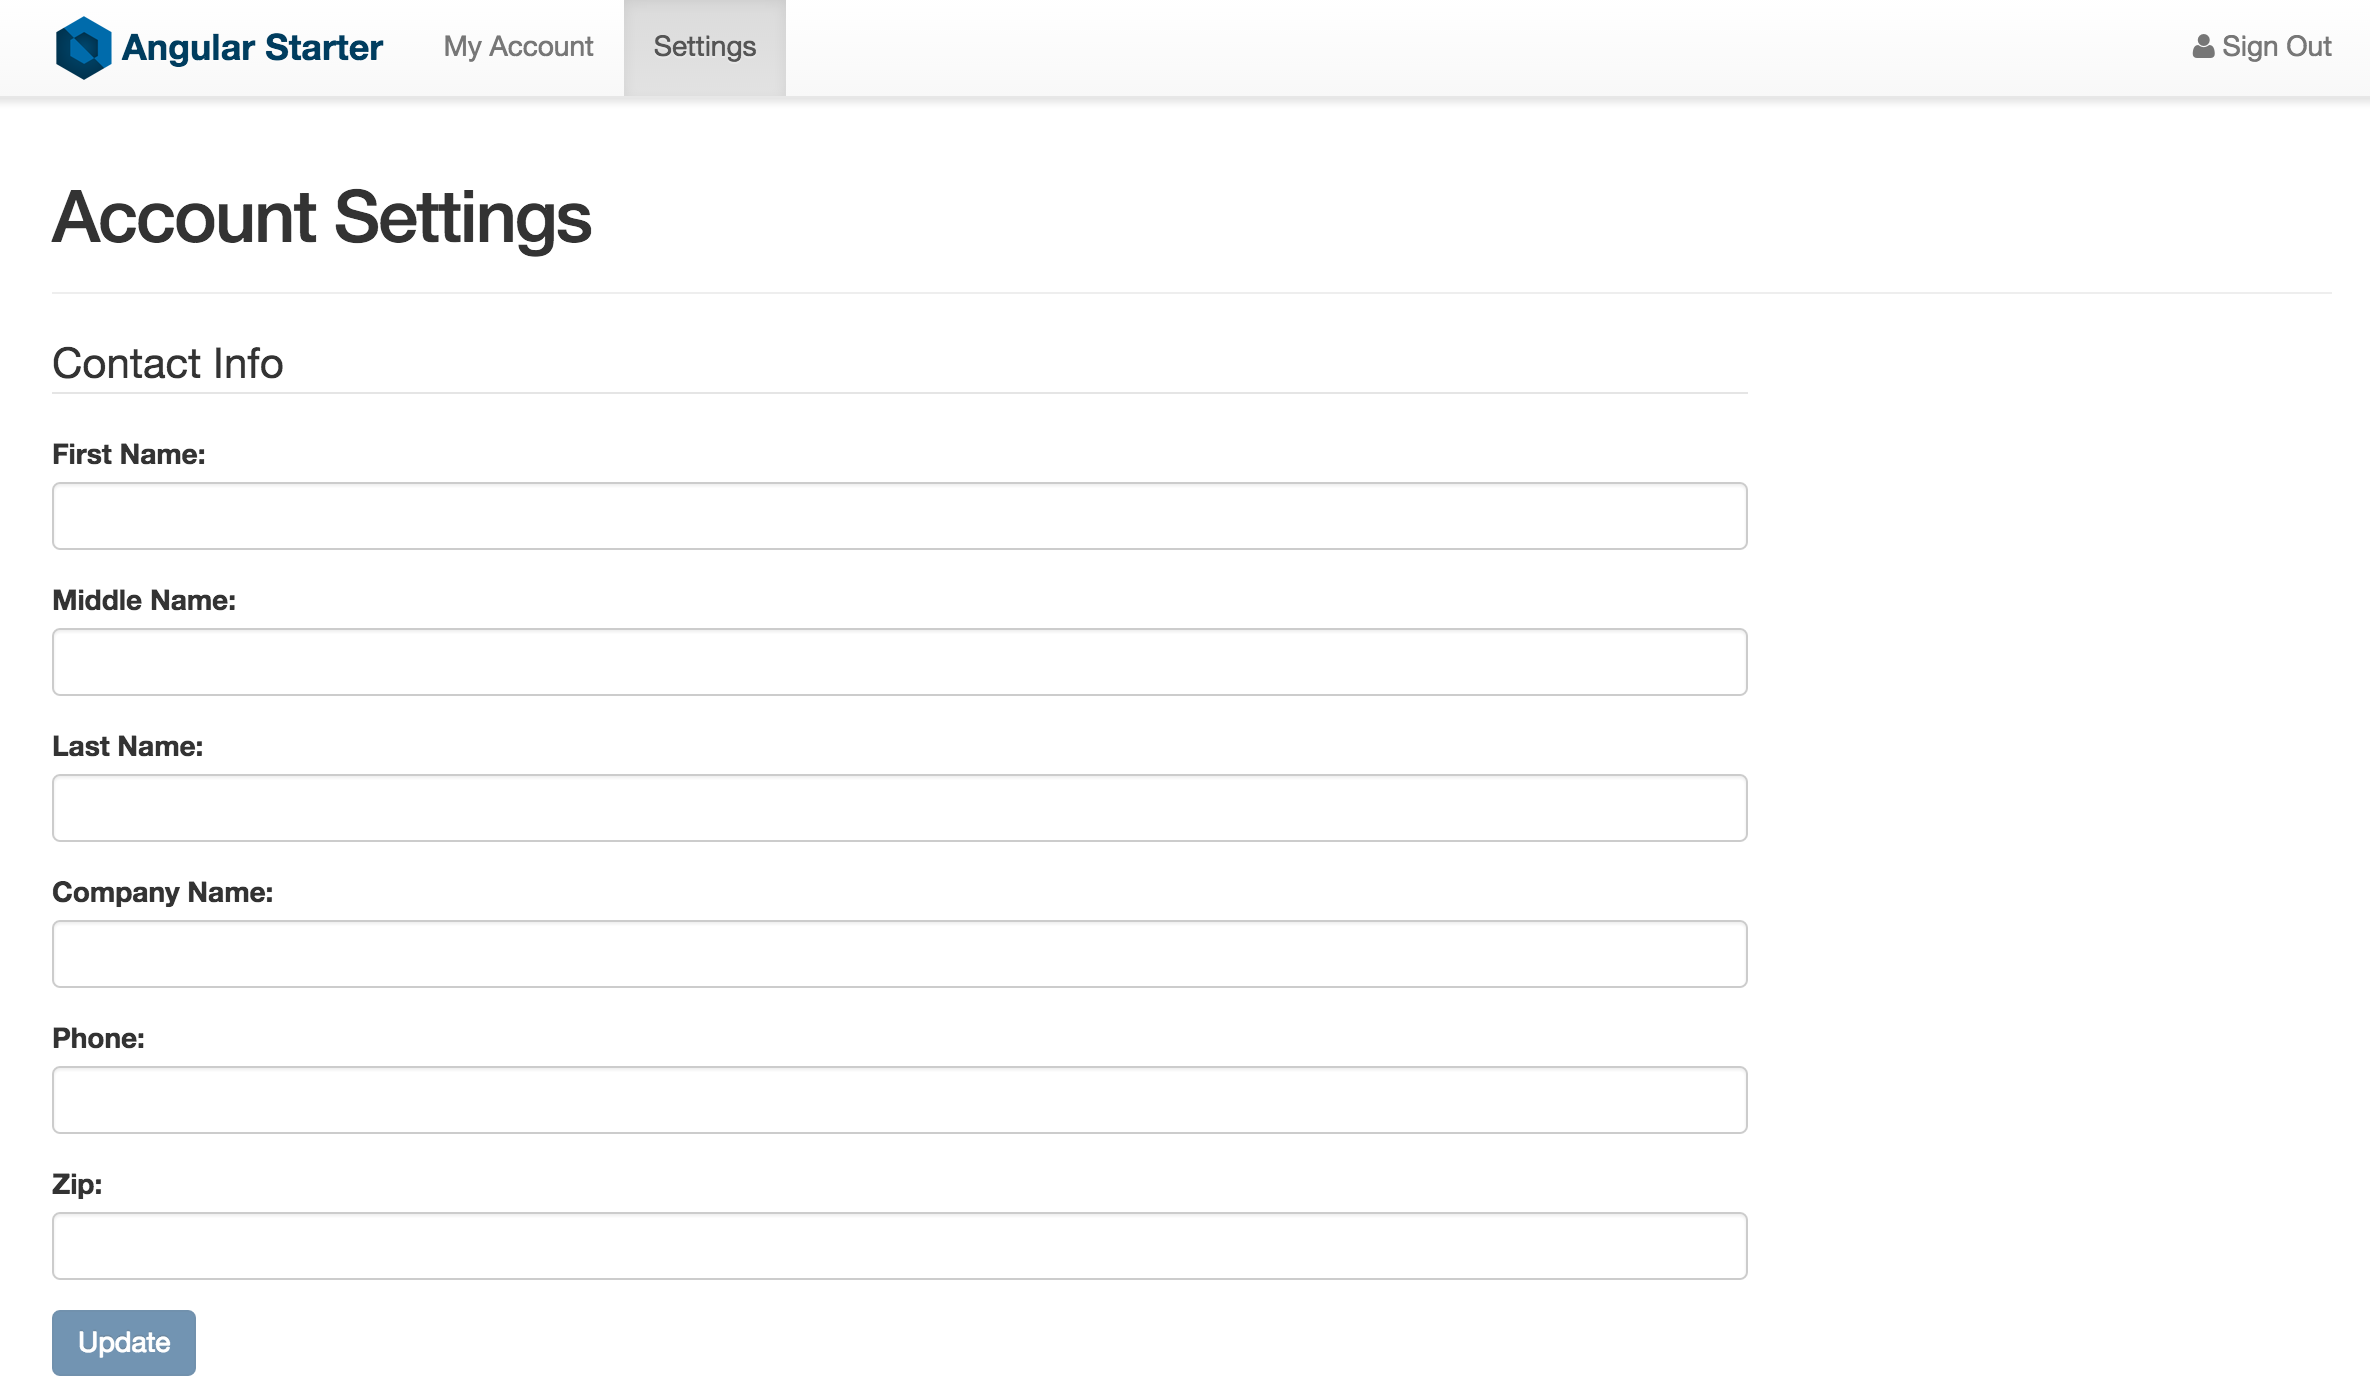Click into the Middle Name field

(899, 662)
